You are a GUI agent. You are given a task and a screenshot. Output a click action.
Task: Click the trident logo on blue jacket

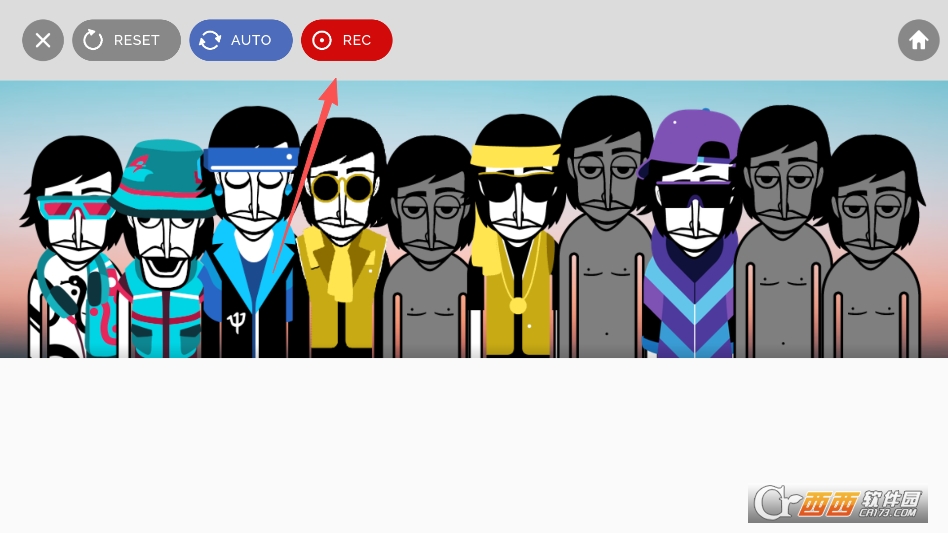point(237,324)
